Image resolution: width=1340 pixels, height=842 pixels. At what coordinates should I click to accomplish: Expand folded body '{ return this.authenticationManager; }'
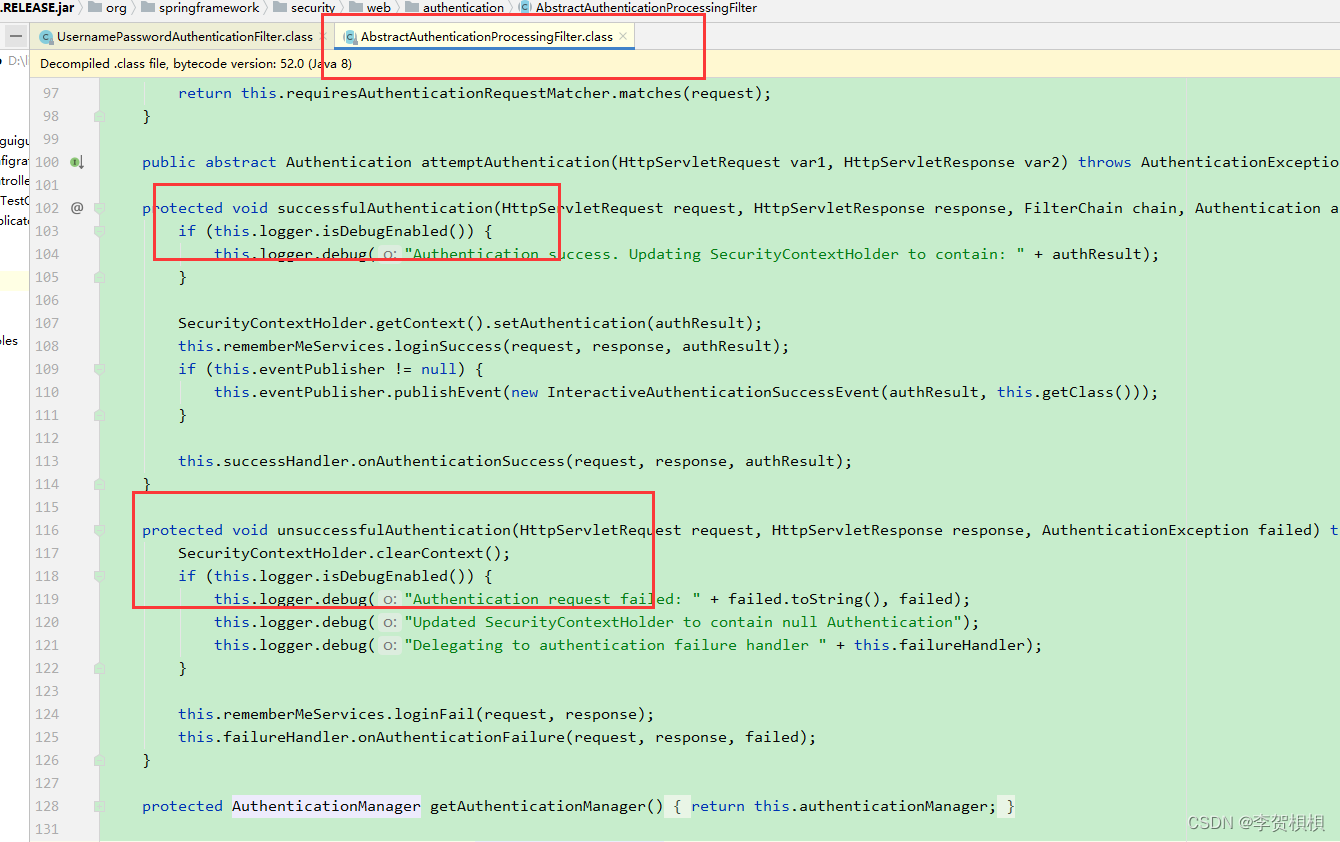pos(841,806)
